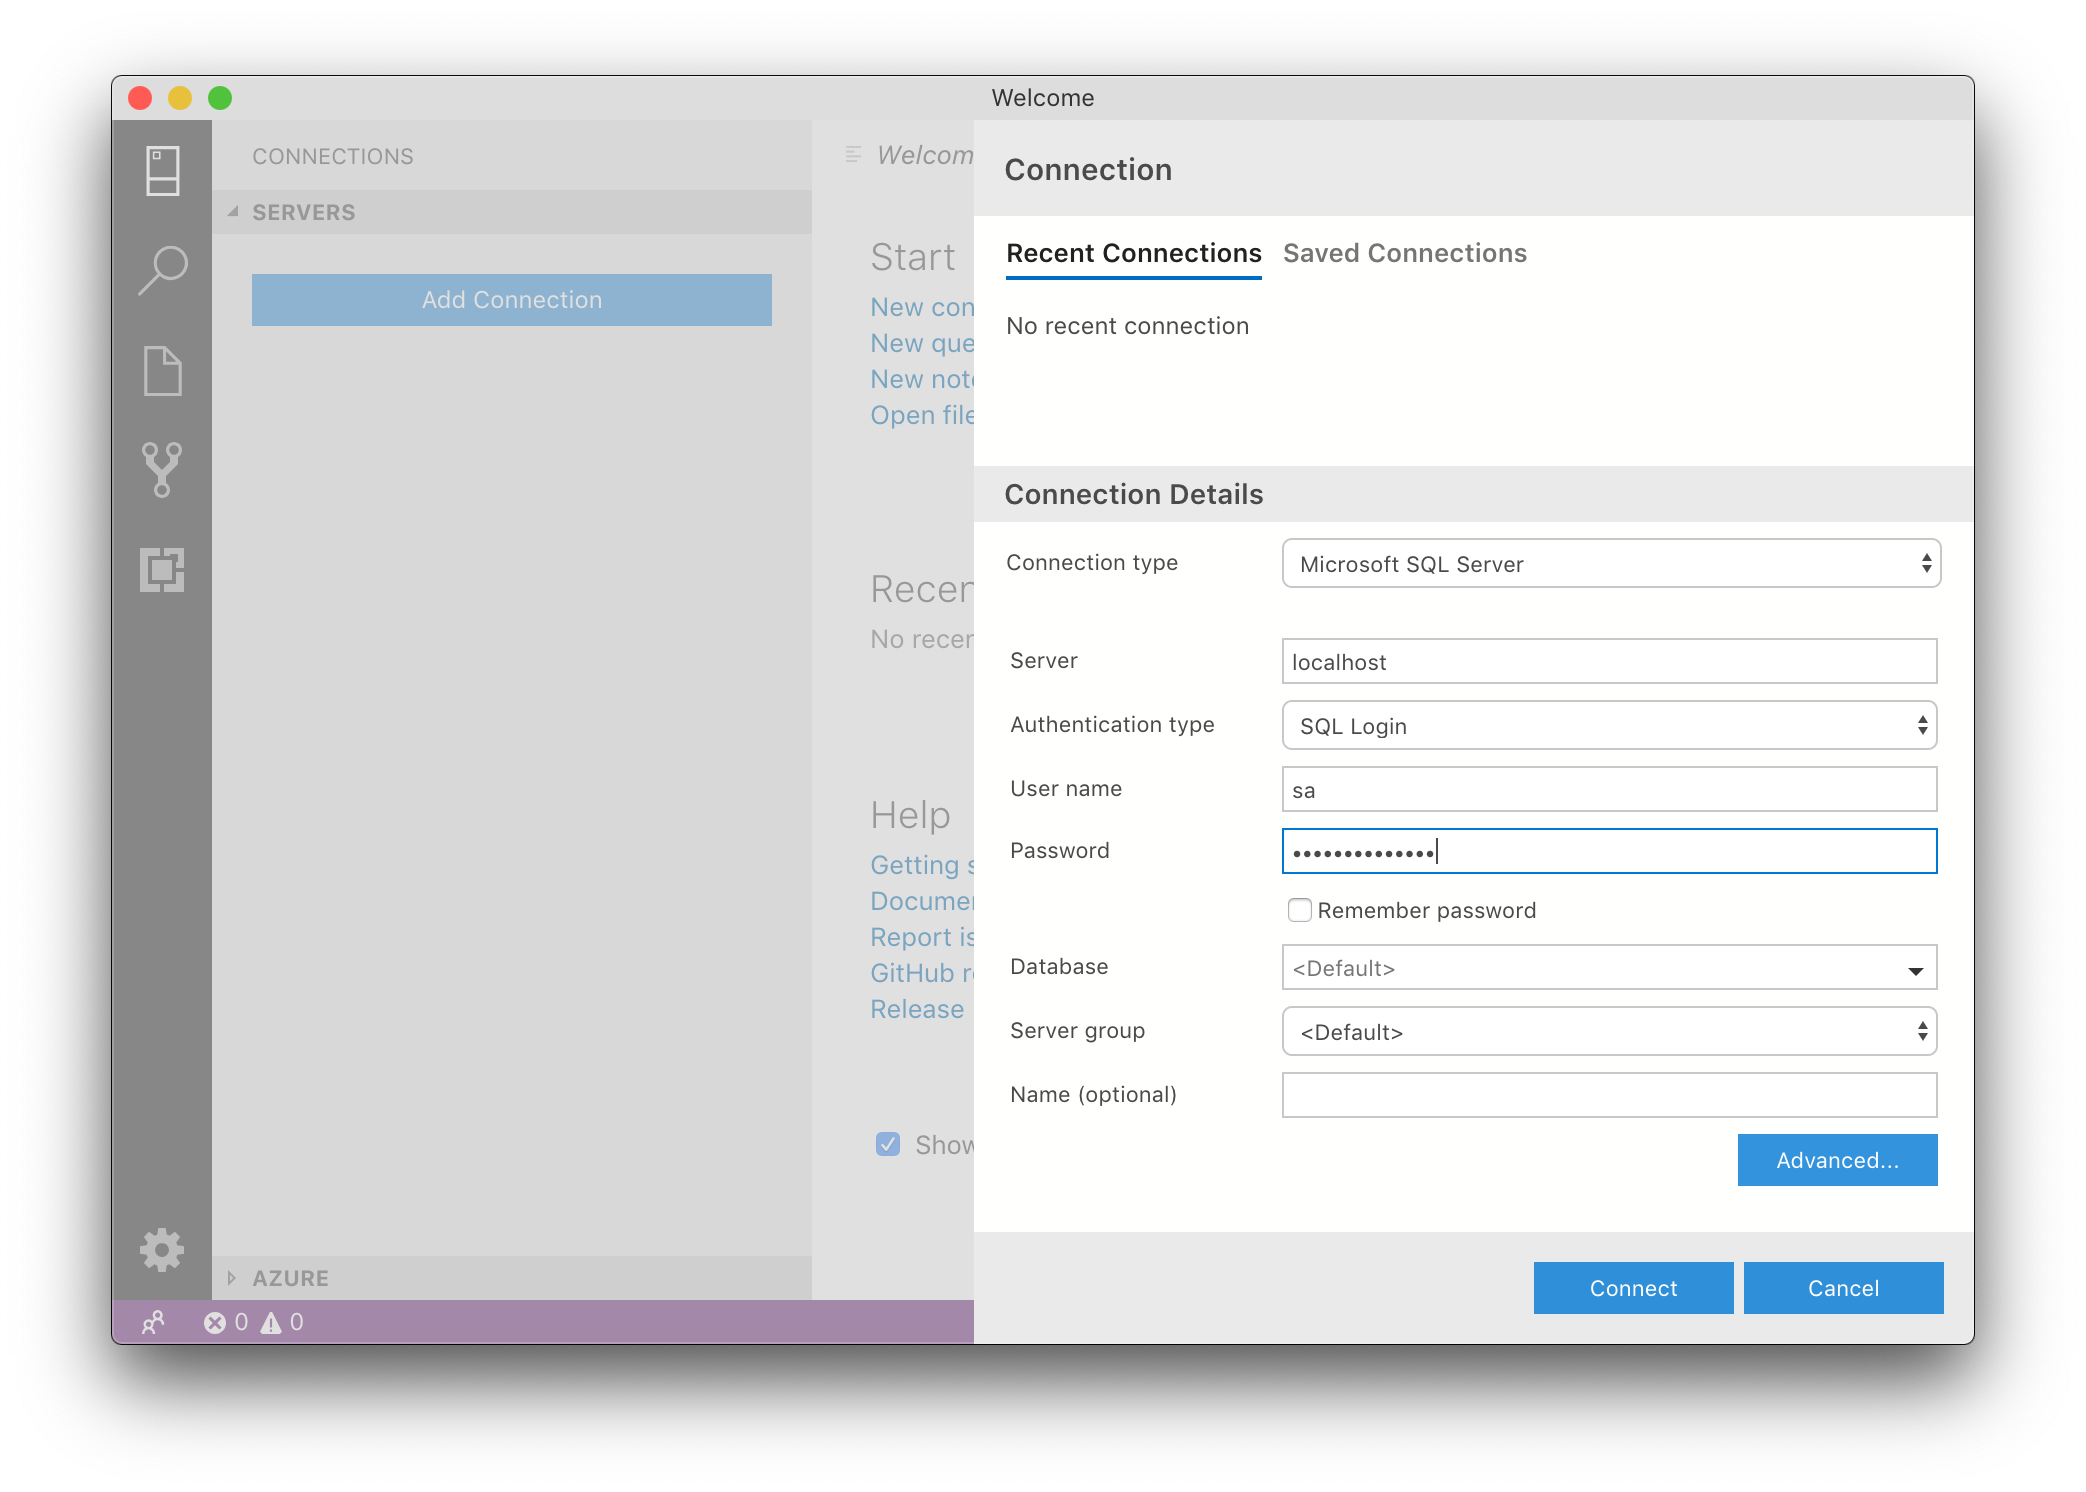
Task: Click the warnings triangle in status bar
Action: coord(271,1323)
